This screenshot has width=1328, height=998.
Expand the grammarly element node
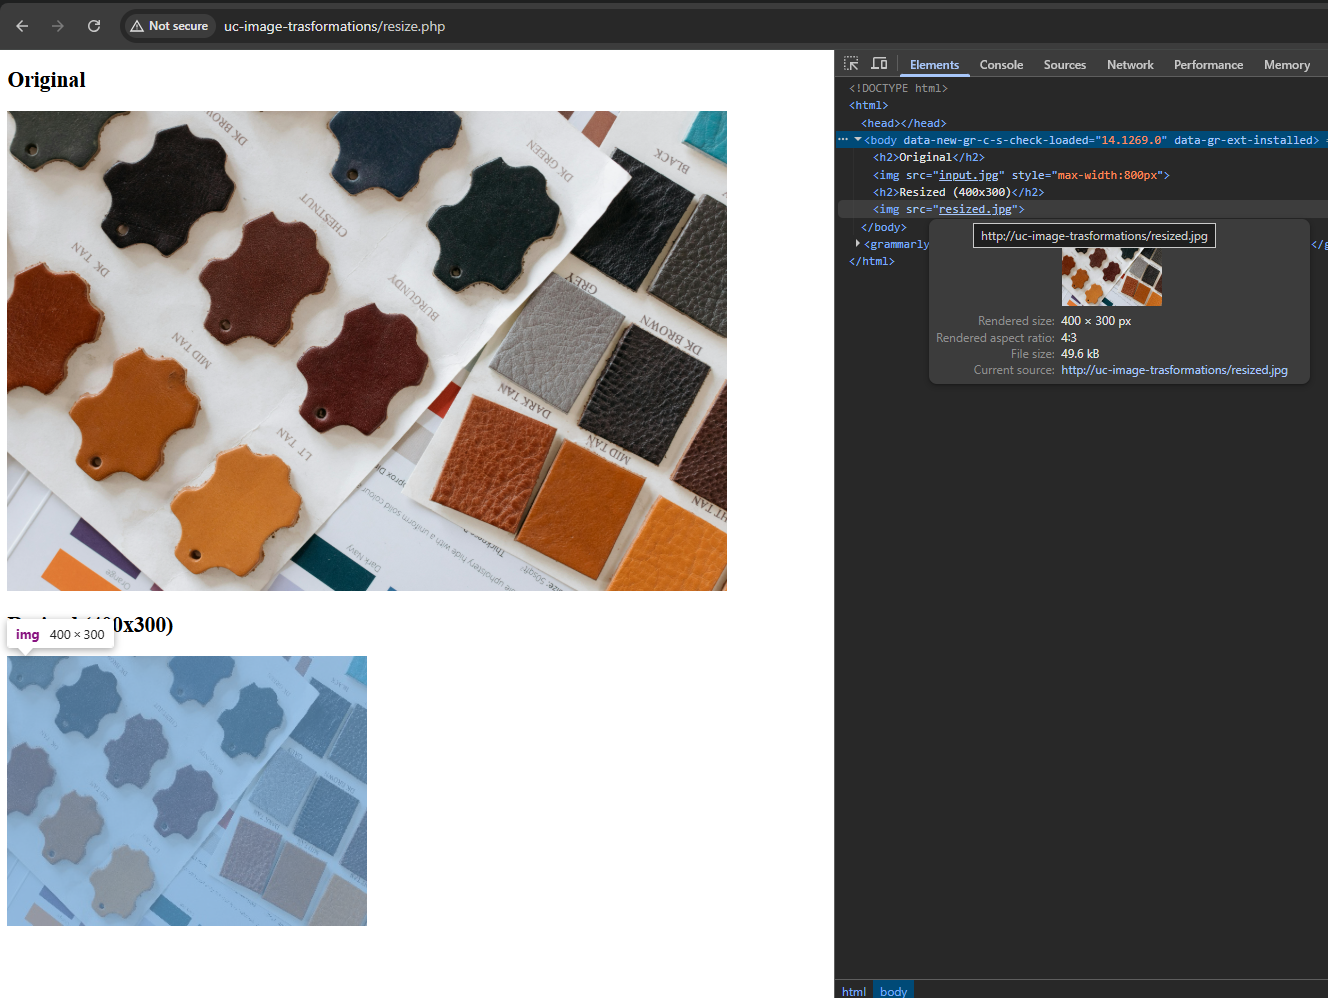858,243
